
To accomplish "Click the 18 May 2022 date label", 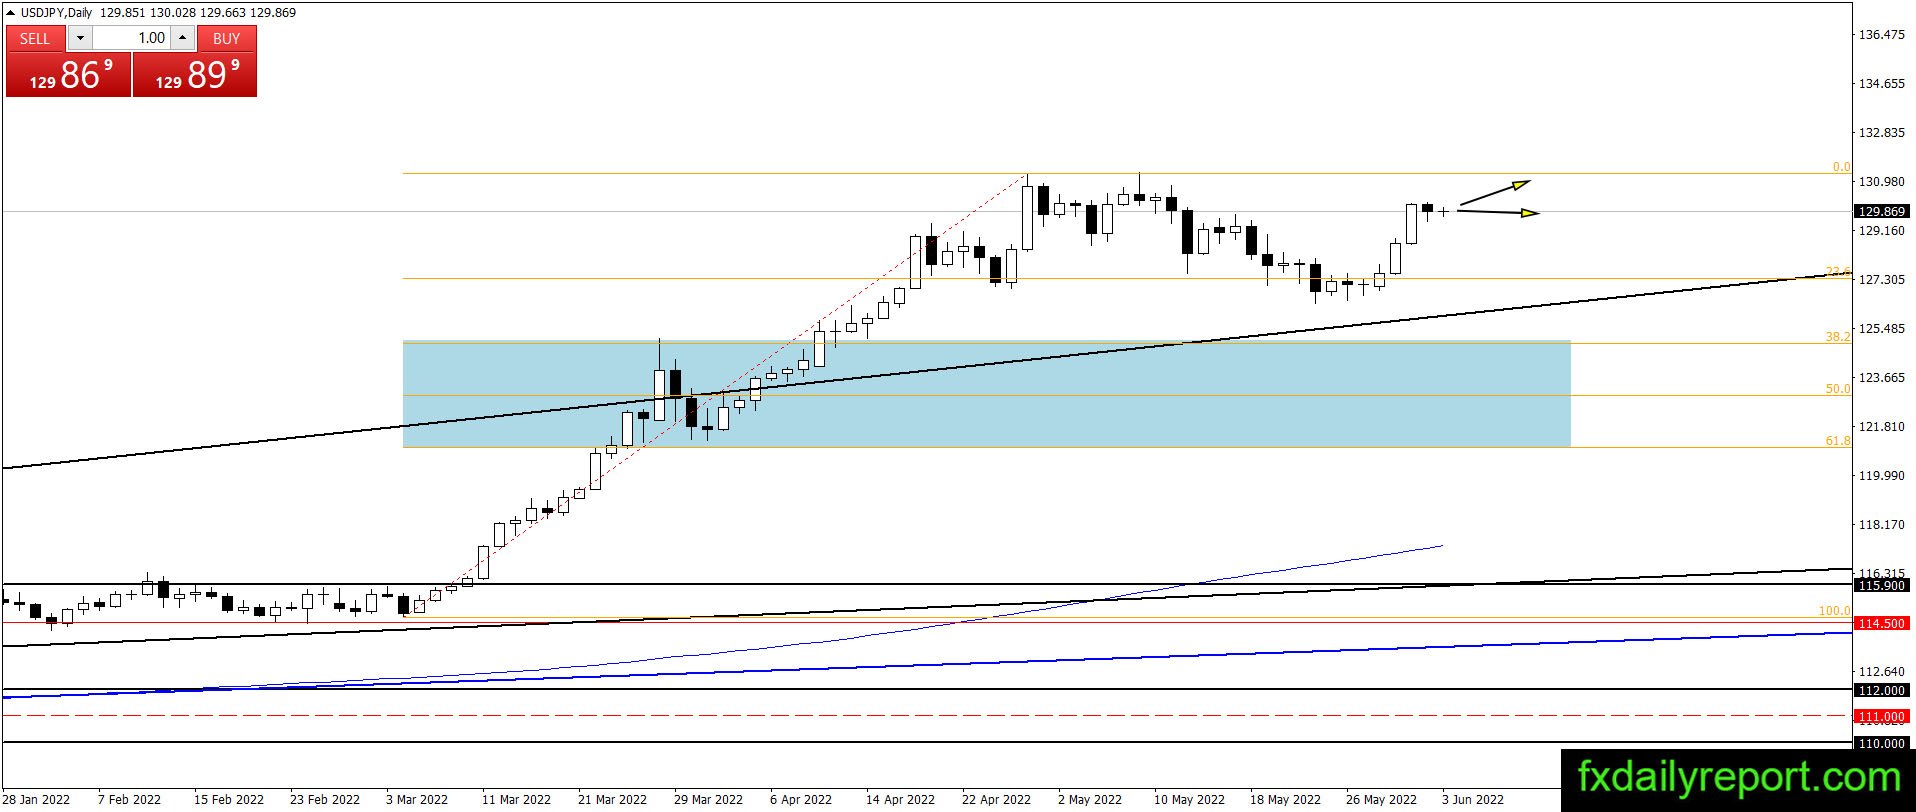I will pyautogui.click(x=1285, y=800).
